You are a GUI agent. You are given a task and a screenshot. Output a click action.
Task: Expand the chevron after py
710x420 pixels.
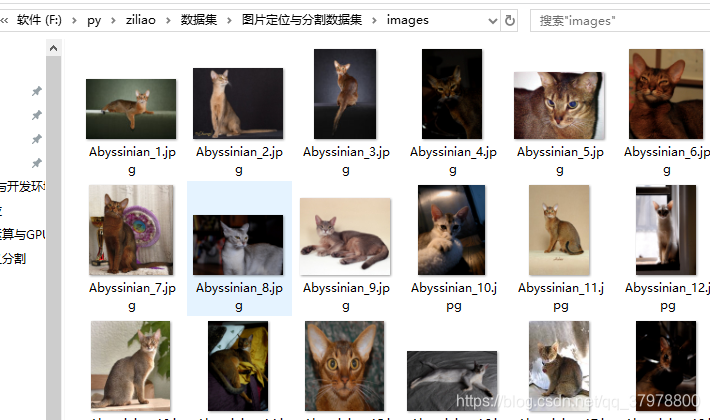113,20
